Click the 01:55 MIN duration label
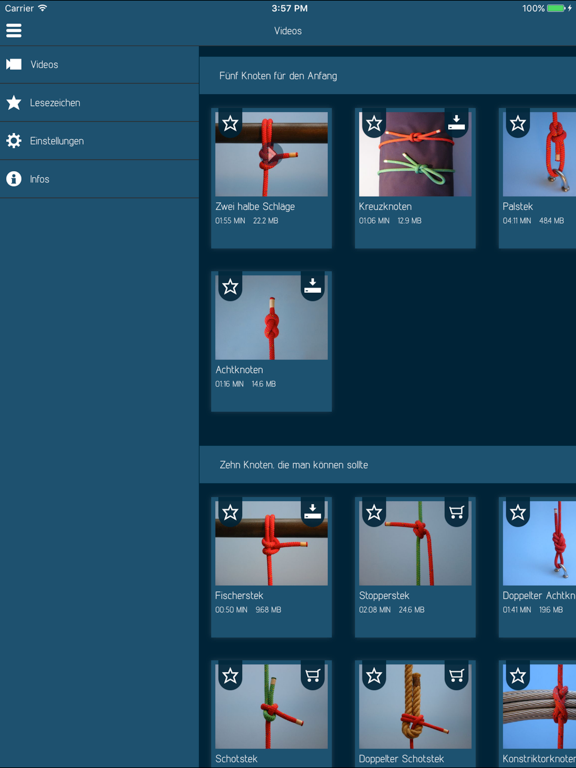 coord(230,221)
